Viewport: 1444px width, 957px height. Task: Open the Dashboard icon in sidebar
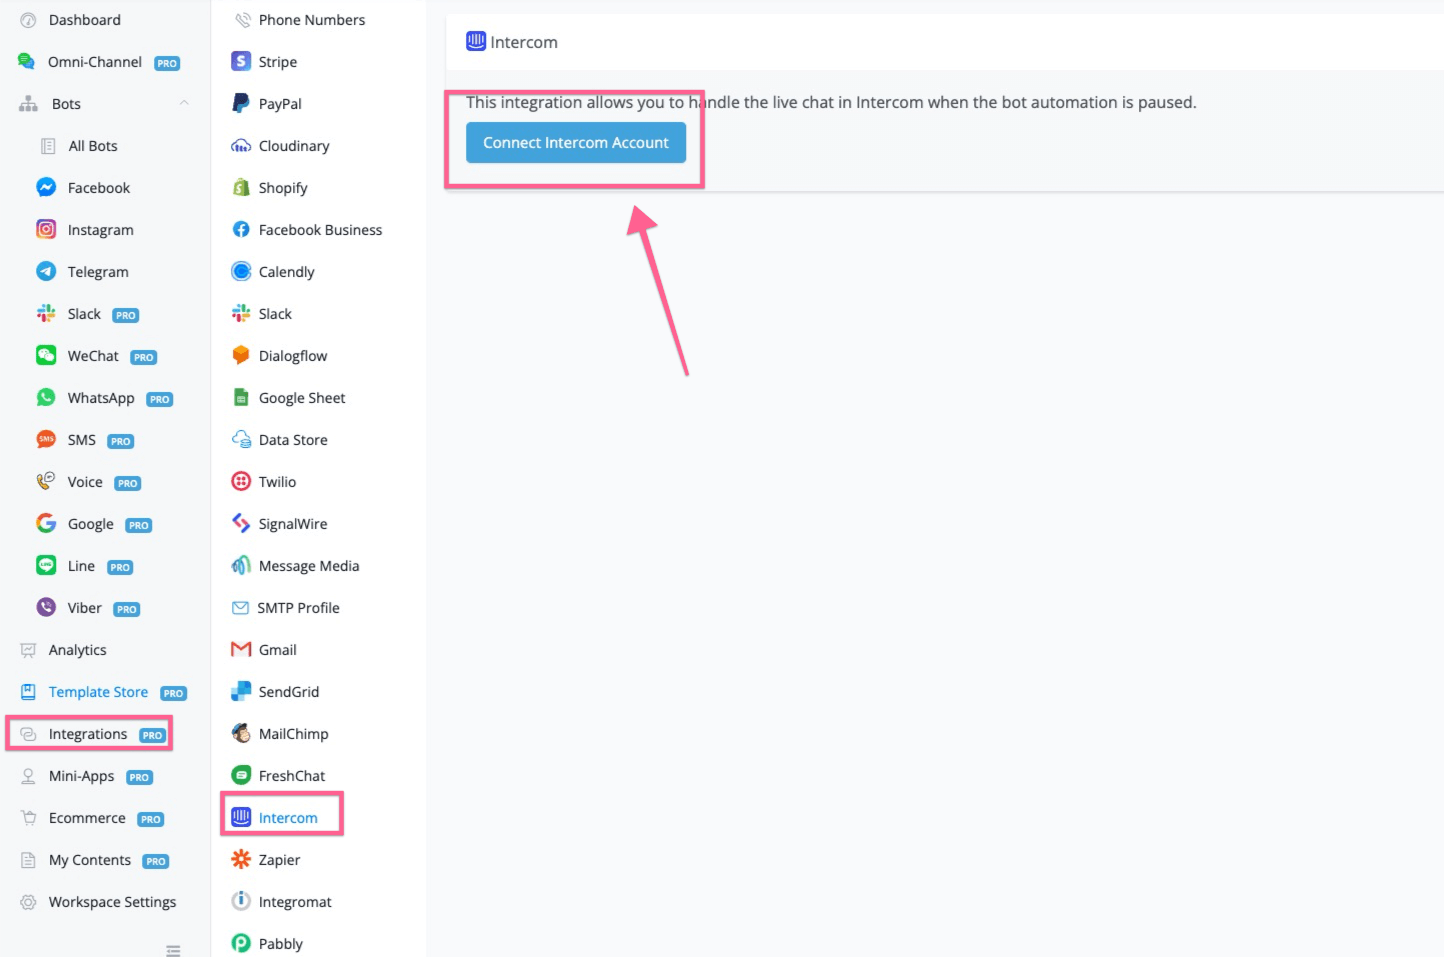click(28, 20)
